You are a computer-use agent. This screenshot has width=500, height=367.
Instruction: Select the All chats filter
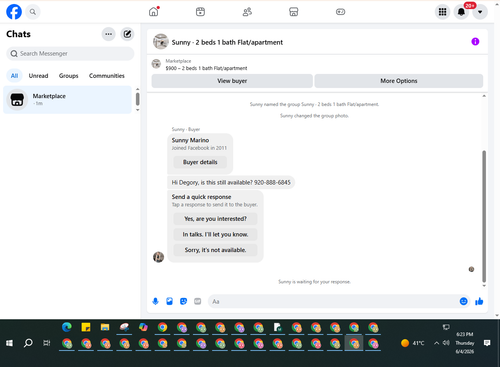point(14,76)
